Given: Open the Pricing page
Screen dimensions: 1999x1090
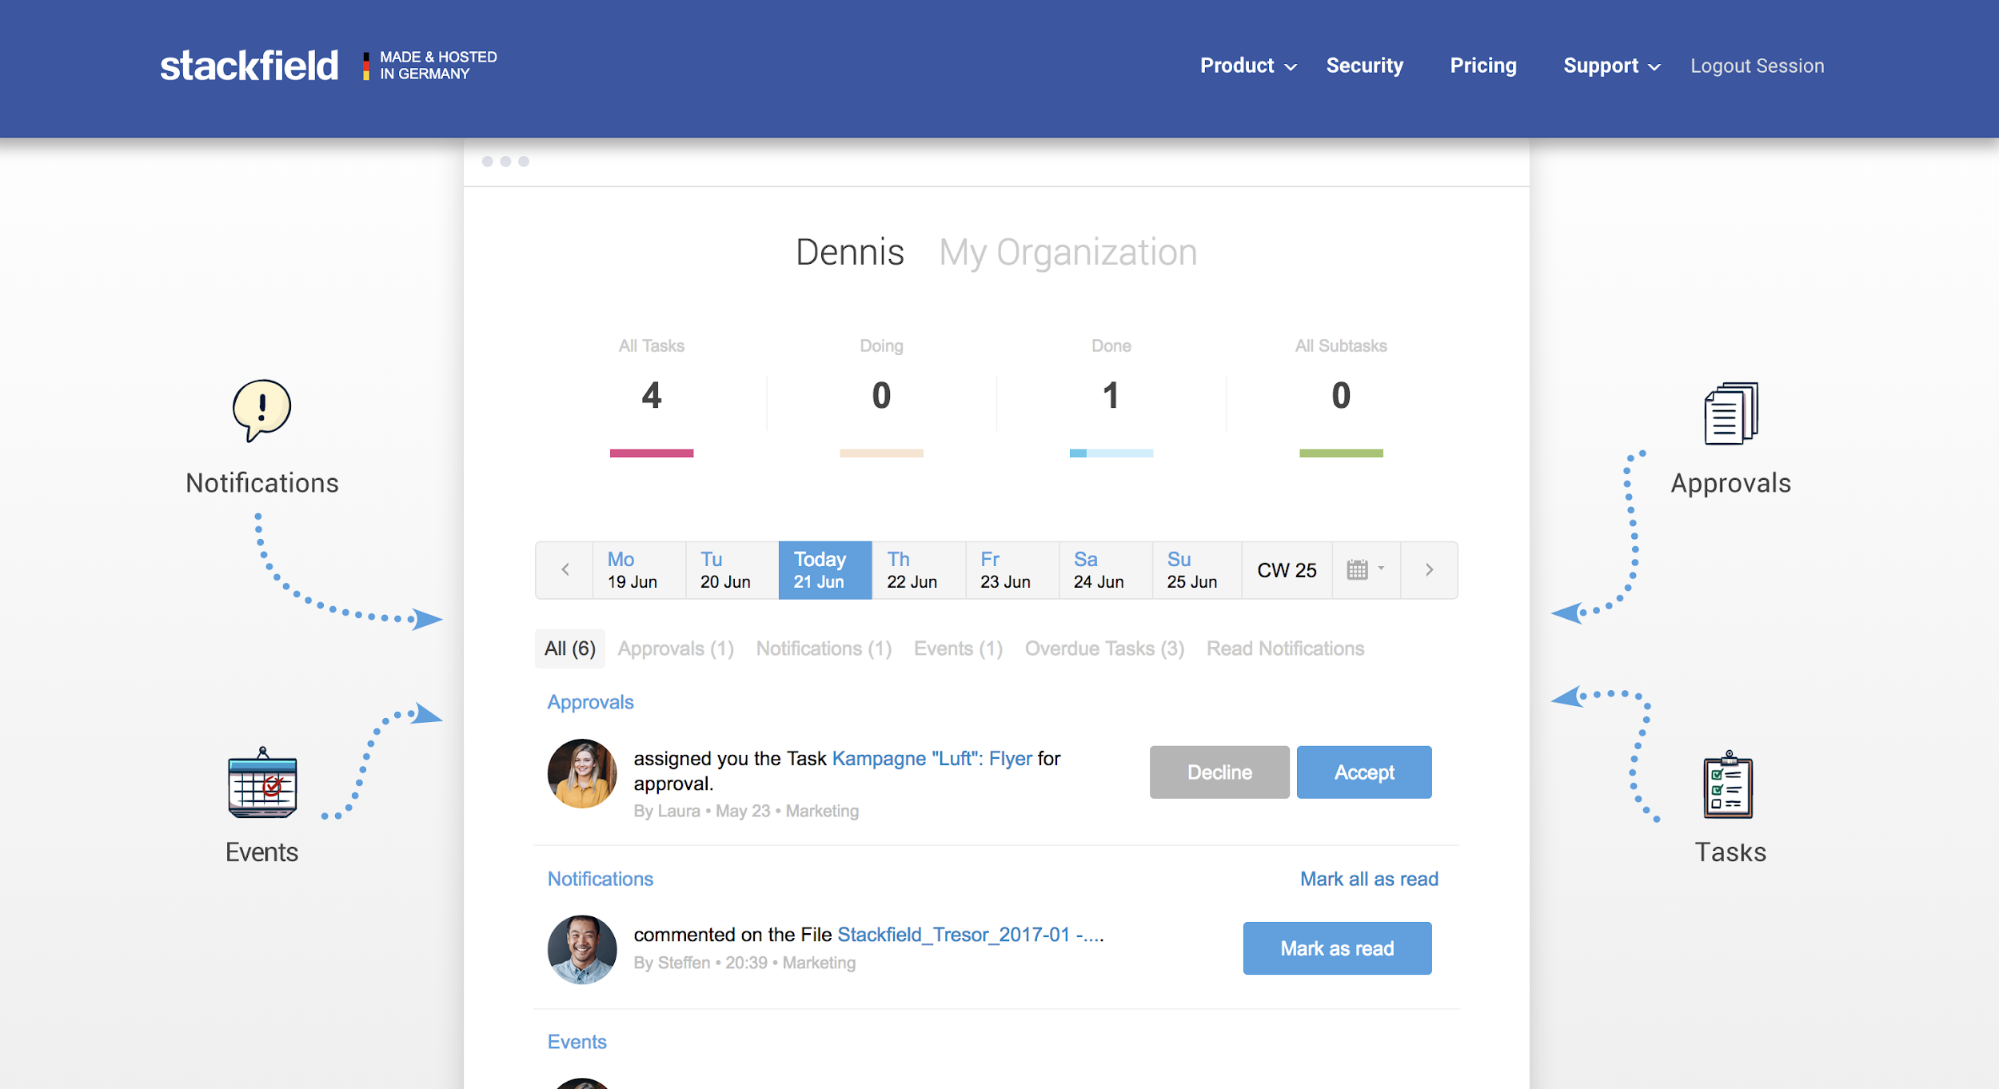Looking at the screenshot, I should click(1483, 66).
